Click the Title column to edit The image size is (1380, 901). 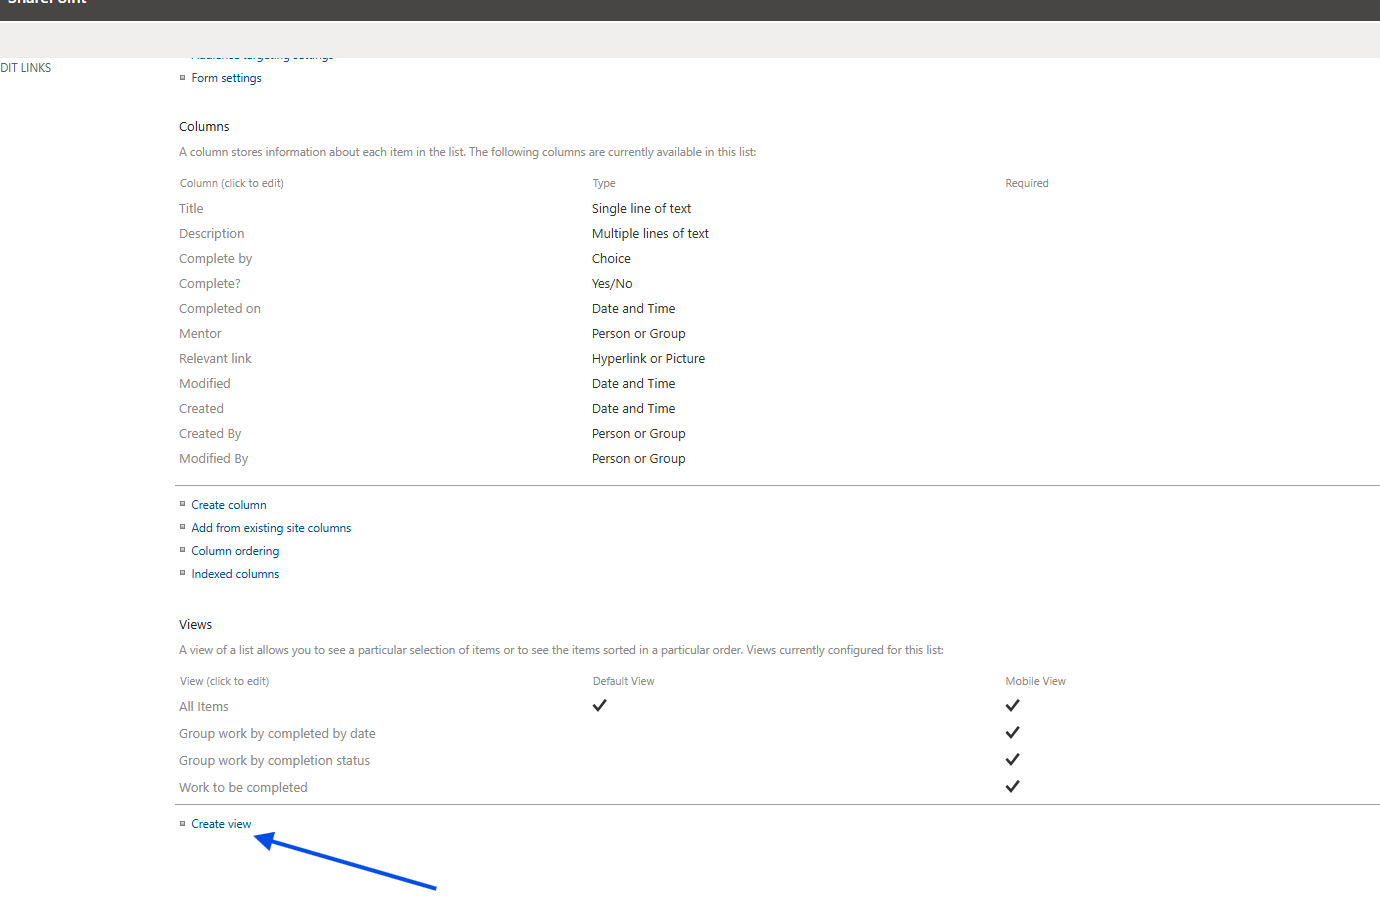191,209
